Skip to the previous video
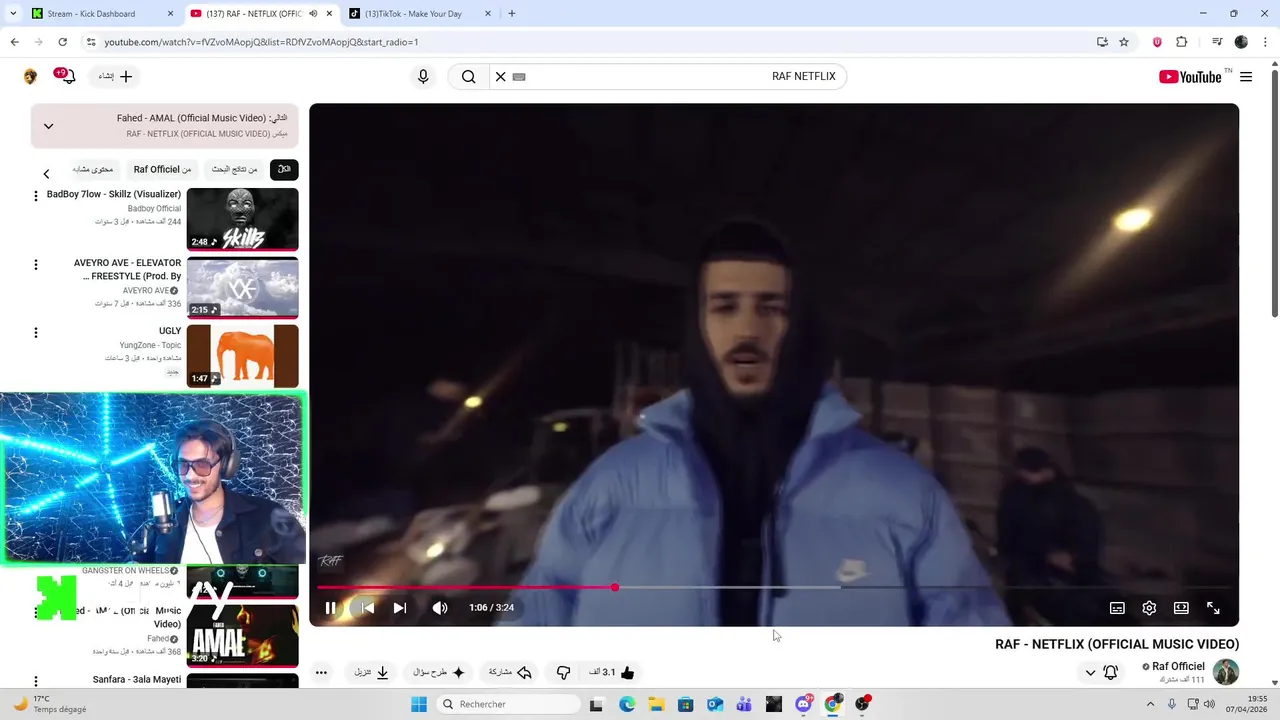The height and width of the screenshot is (720, 1280). [367, 608]
